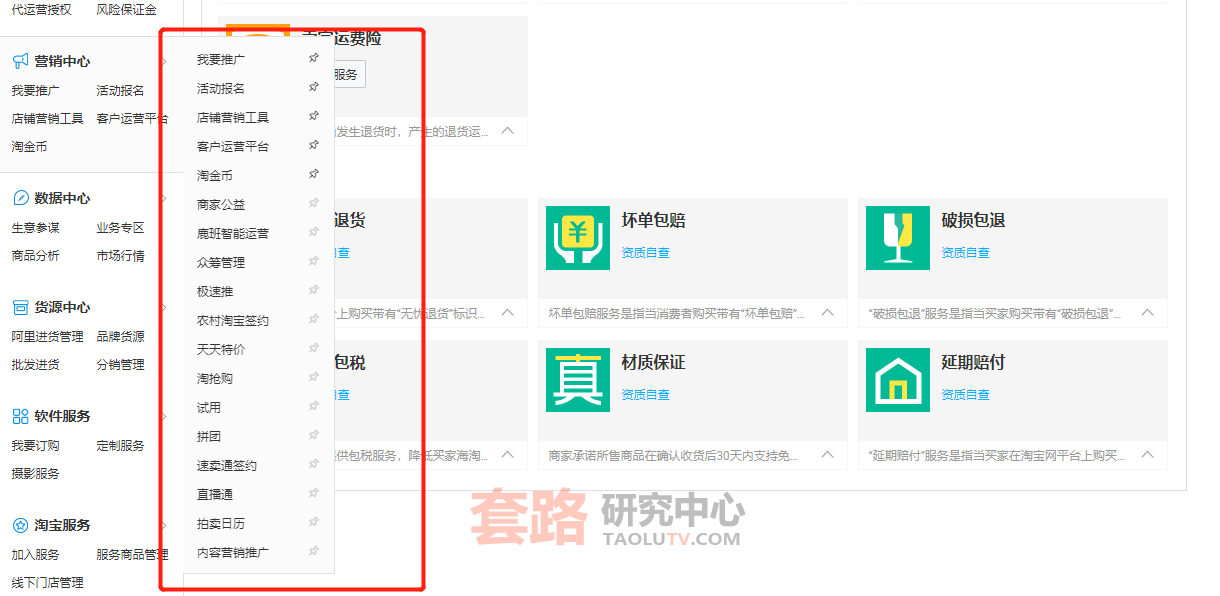Image resolution: width=1220 pixels, height=596 pixels.
Task: Click pin icon beside 内容营销推广
Action: [x=313, y=552]
